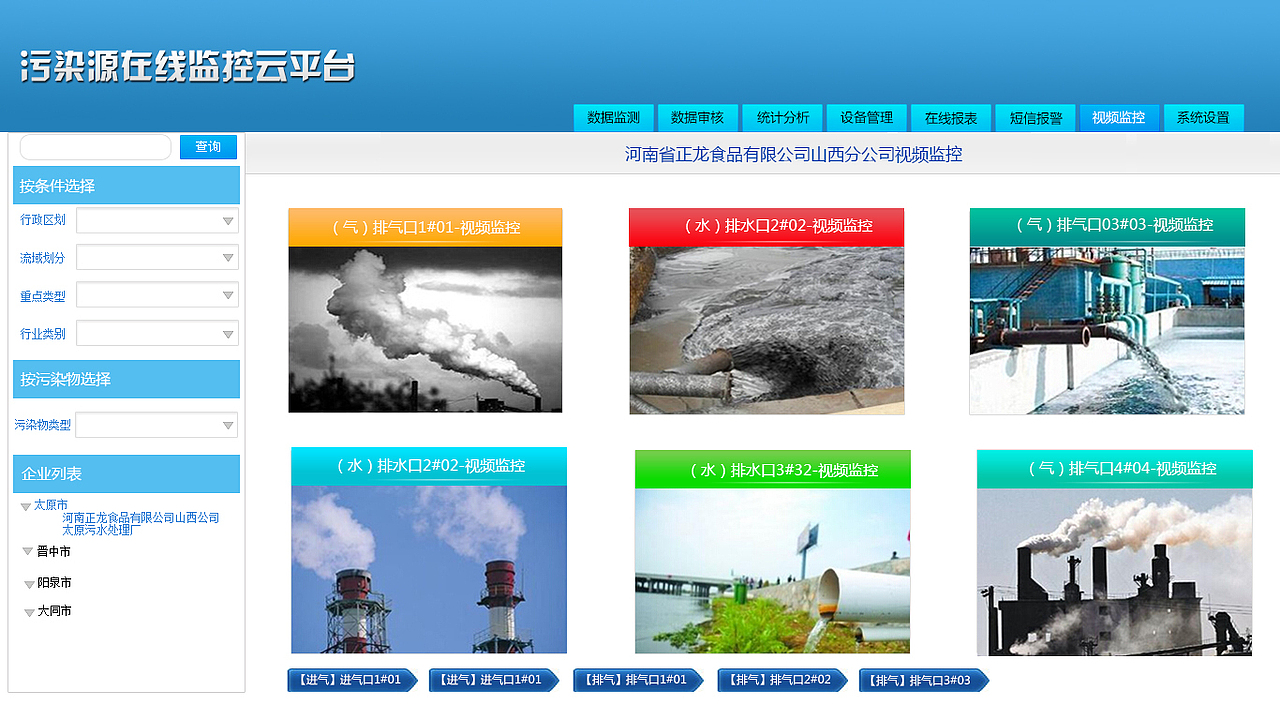Click the 【排气】排气口2#02 button
1280x720 pixels.
coord(782,680)
